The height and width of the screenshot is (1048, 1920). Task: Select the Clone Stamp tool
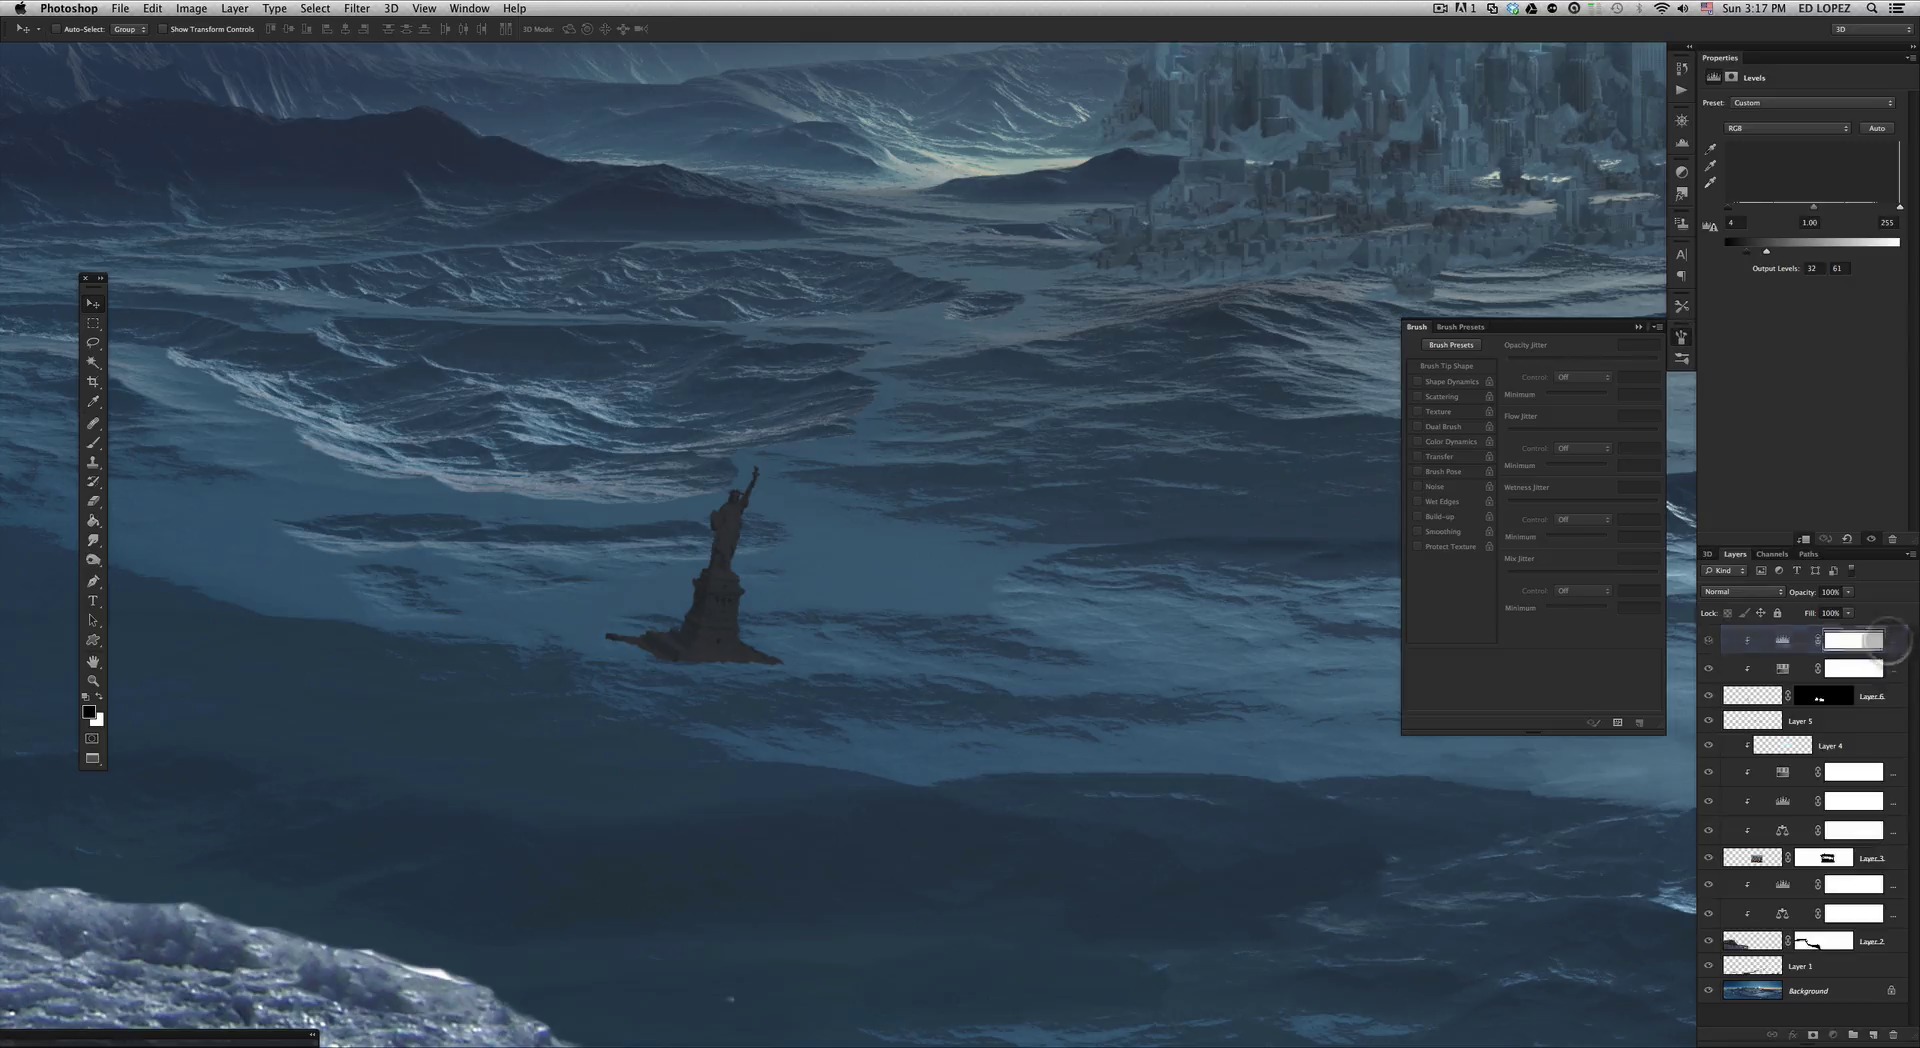pos(93,462)
